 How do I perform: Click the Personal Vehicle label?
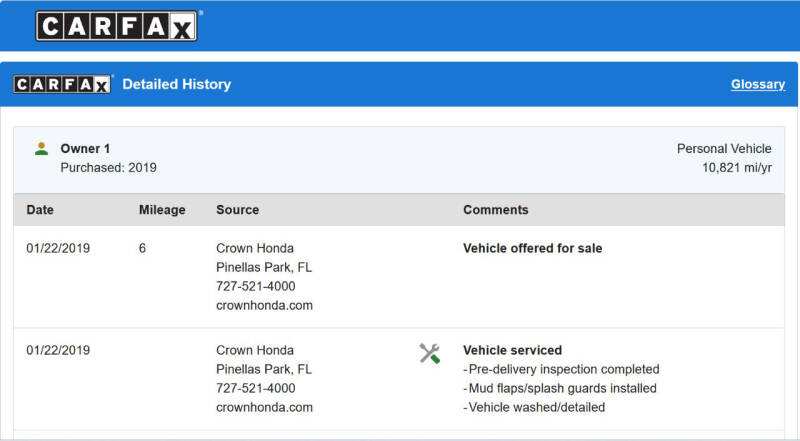click(x=724, y=149)
